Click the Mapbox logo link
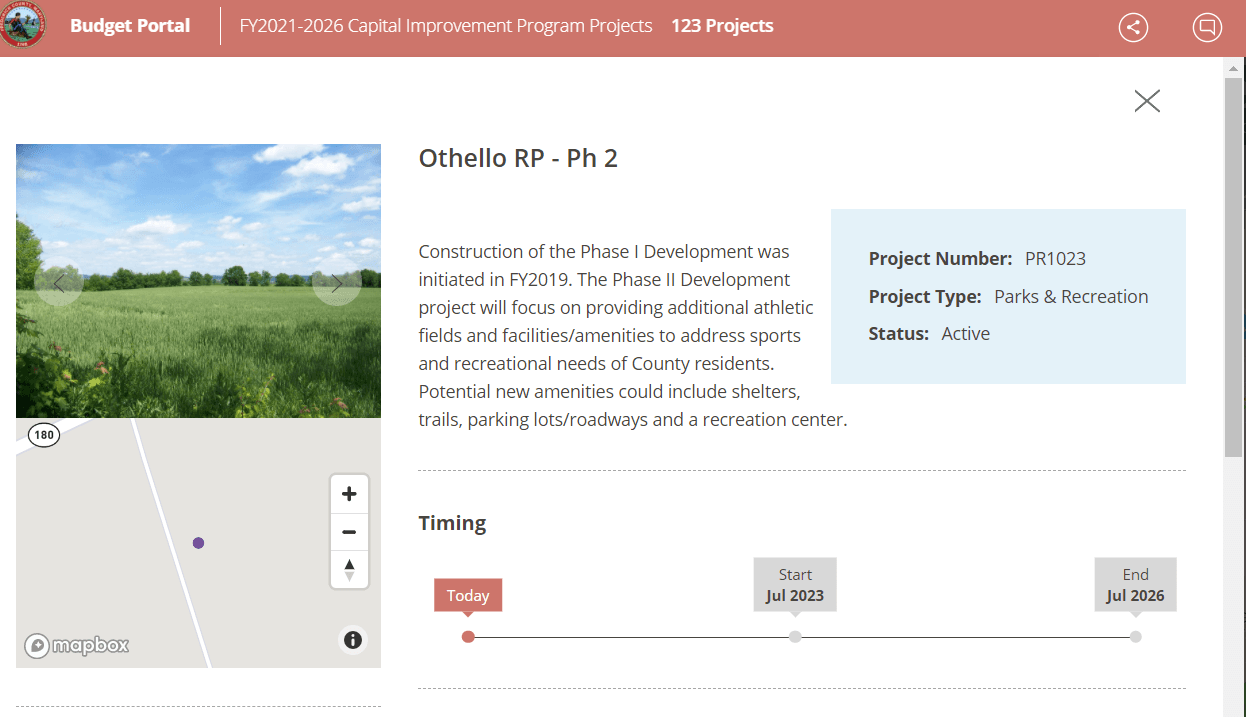The height and width of the screenshot is (717, 1246). click(78, 646)
